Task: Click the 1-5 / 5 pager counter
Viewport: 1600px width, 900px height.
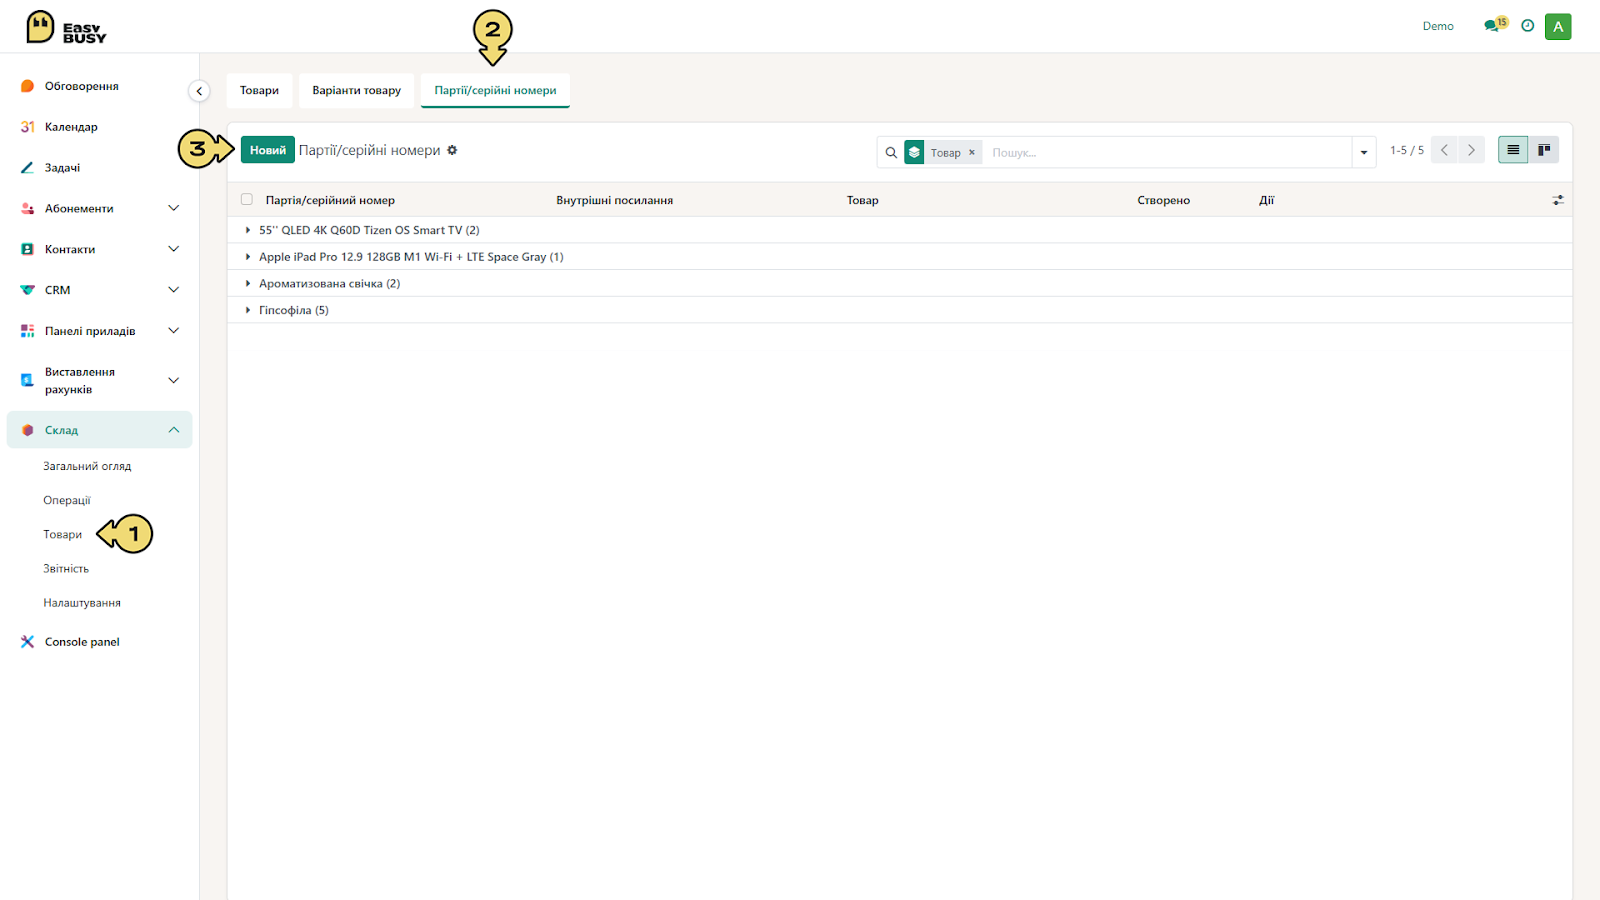Action: click(1407, 150)
